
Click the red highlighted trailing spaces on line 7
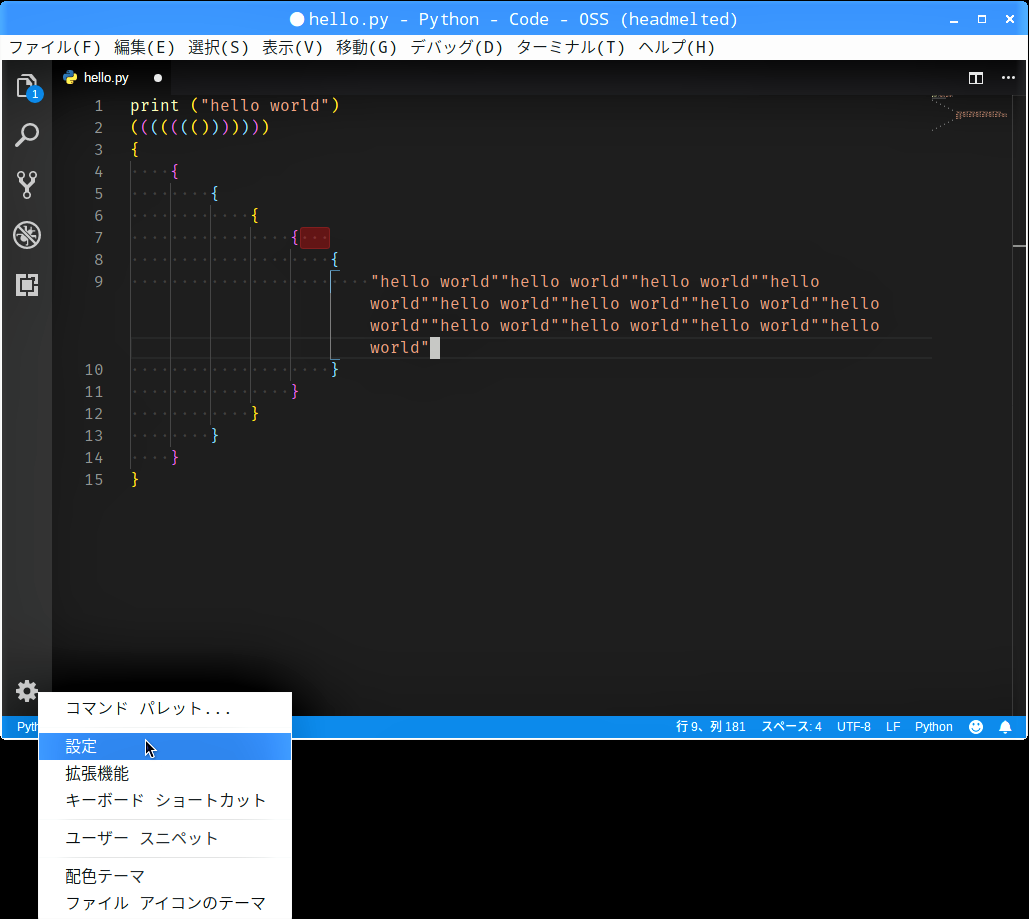pyautogui.click(x=315, y=238)
